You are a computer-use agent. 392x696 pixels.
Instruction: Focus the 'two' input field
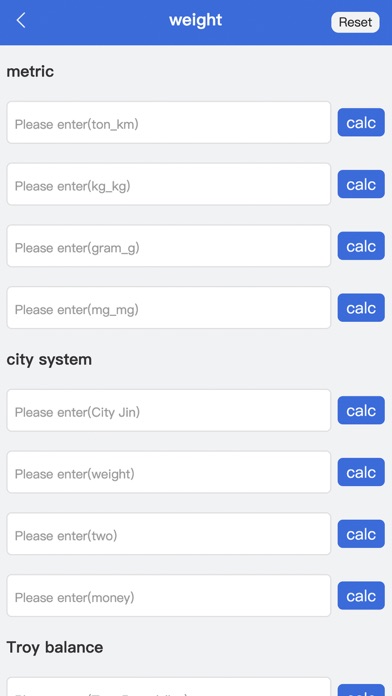click(x=169, y=534)
